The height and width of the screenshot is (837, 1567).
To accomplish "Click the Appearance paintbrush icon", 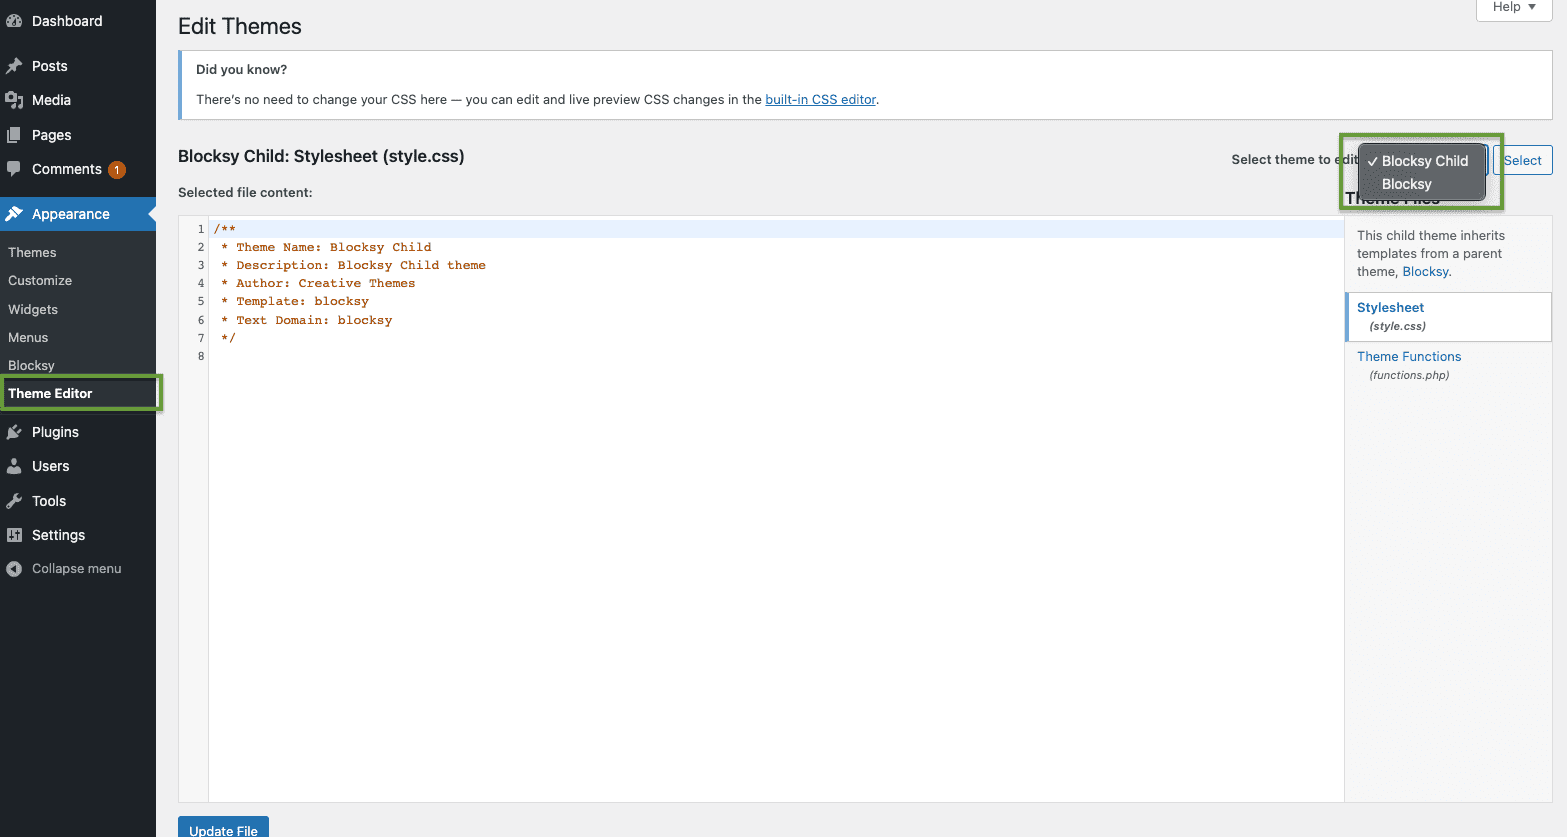I will (14, 214).
